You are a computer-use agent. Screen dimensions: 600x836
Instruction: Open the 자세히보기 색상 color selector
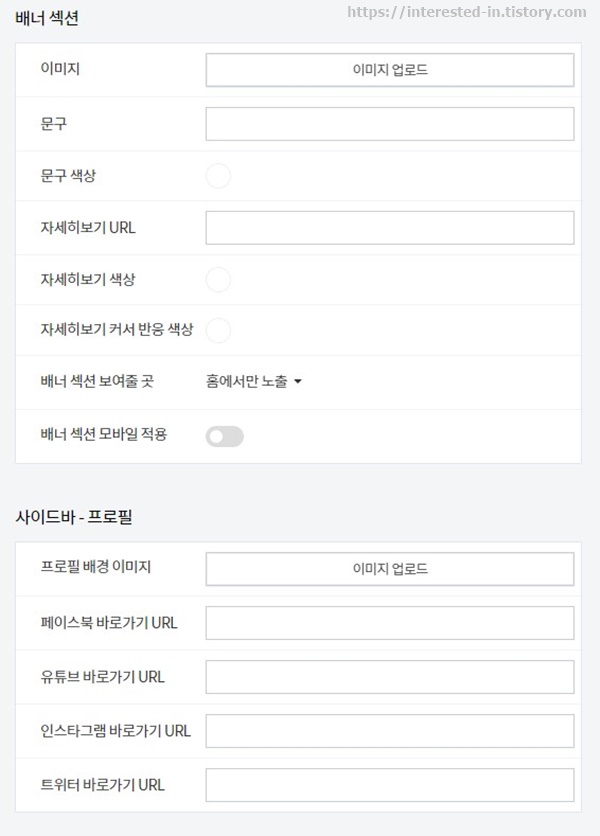218,279
